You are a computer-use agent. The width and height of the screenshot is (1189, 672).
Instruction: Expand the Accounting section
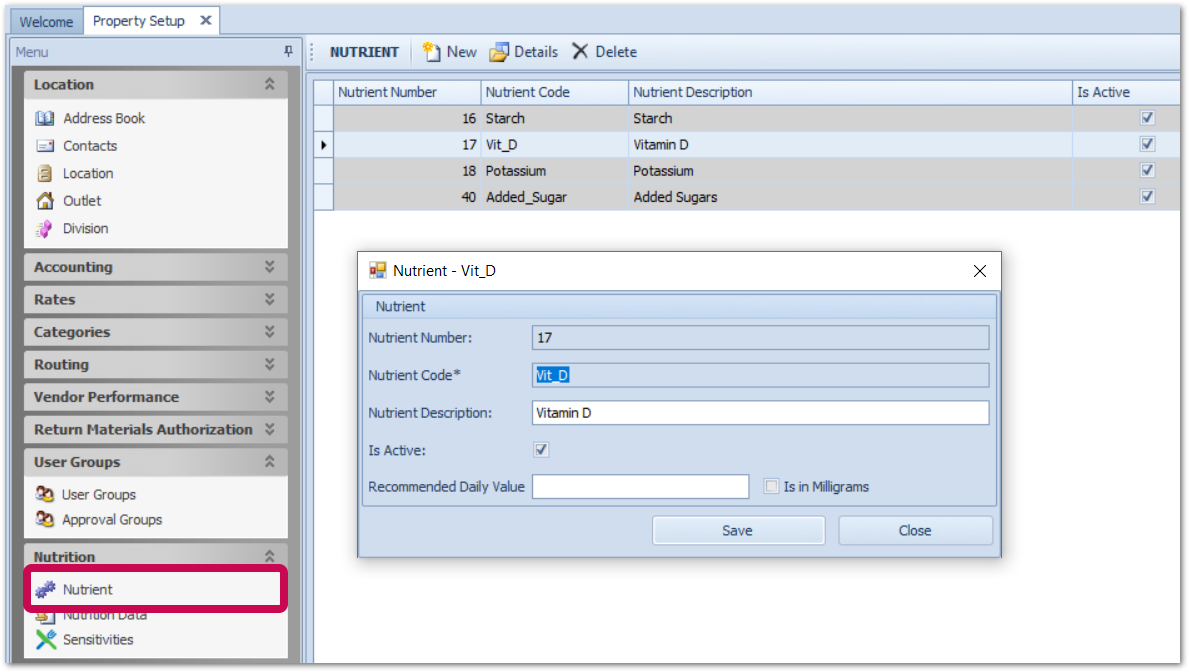pyautogui.click(x=269, y=267)
